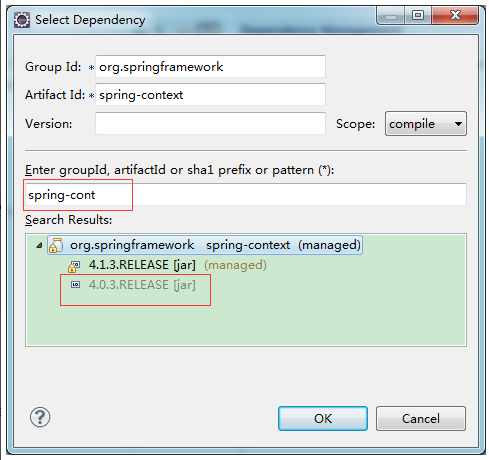Click the Scope dropdown arrow

point(458,124)
